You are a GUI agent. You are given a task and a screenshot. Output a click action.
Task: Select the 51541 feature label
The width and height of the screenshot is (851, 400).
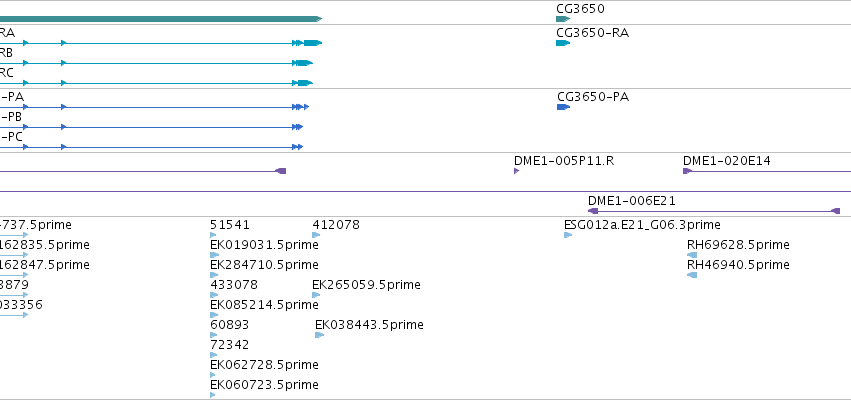coord(230,225)
